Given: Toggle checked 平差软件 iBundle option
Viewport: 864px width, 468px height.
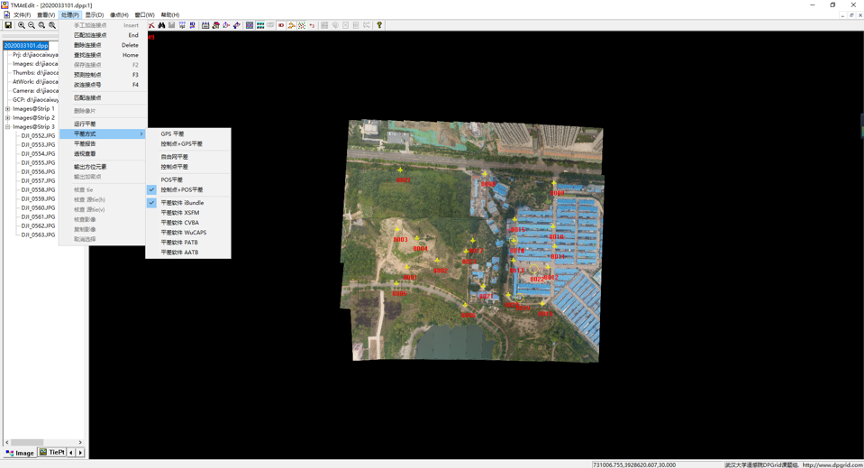Looking at the screenshot, I should (188, 203).
